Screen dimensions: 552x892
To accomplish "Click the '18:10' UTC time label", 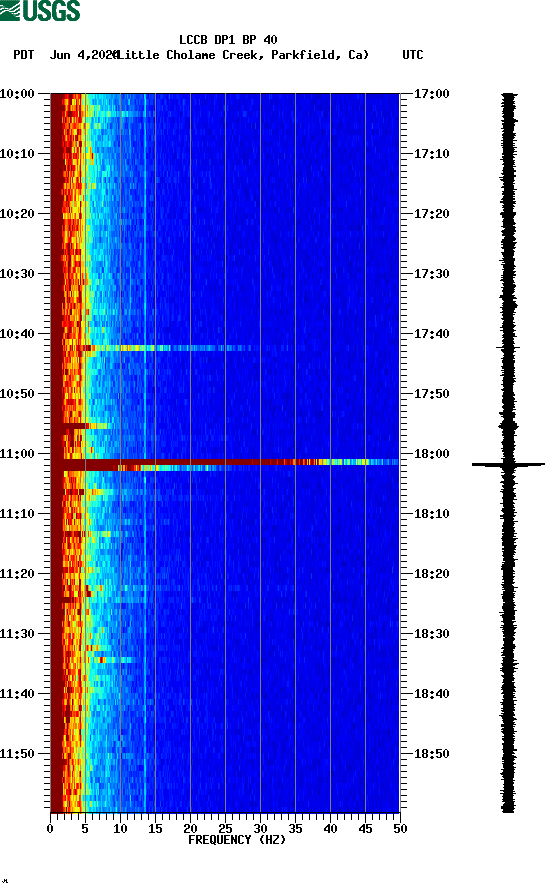I will [431, 514].
